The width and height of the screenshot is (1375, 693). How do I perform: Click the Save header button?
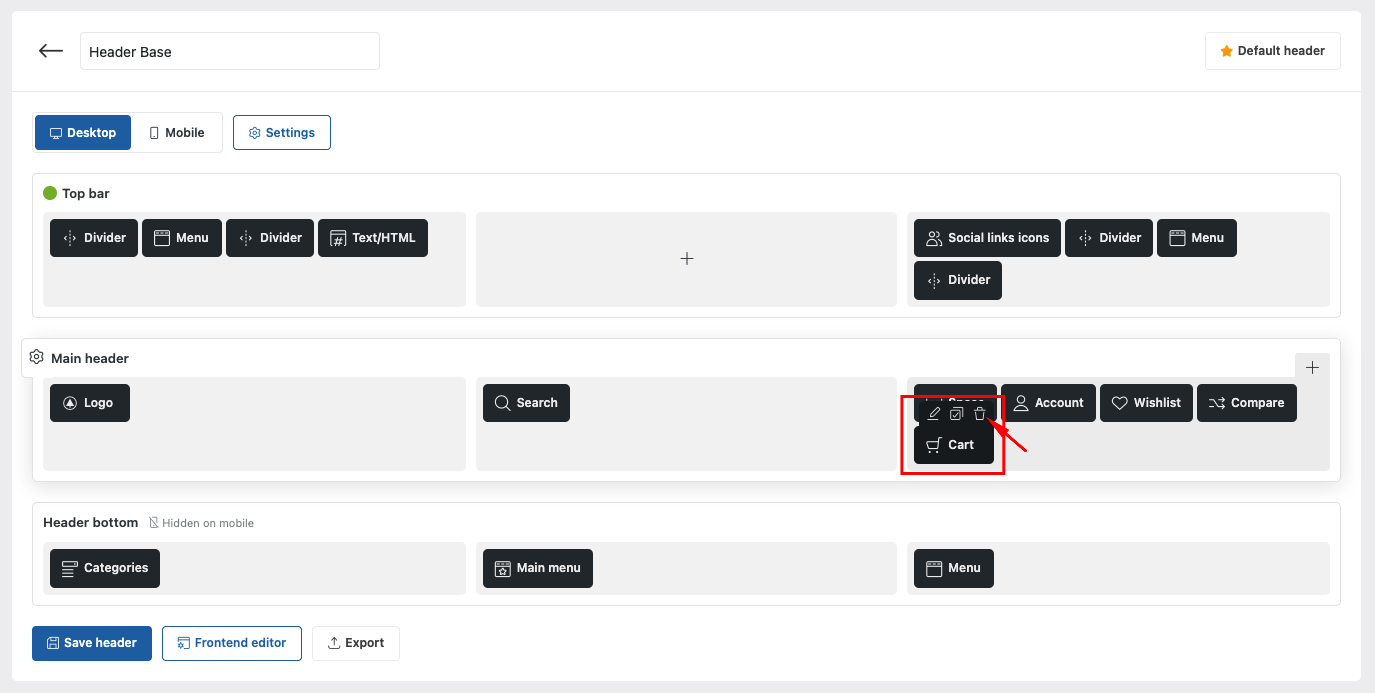point(92,643)
